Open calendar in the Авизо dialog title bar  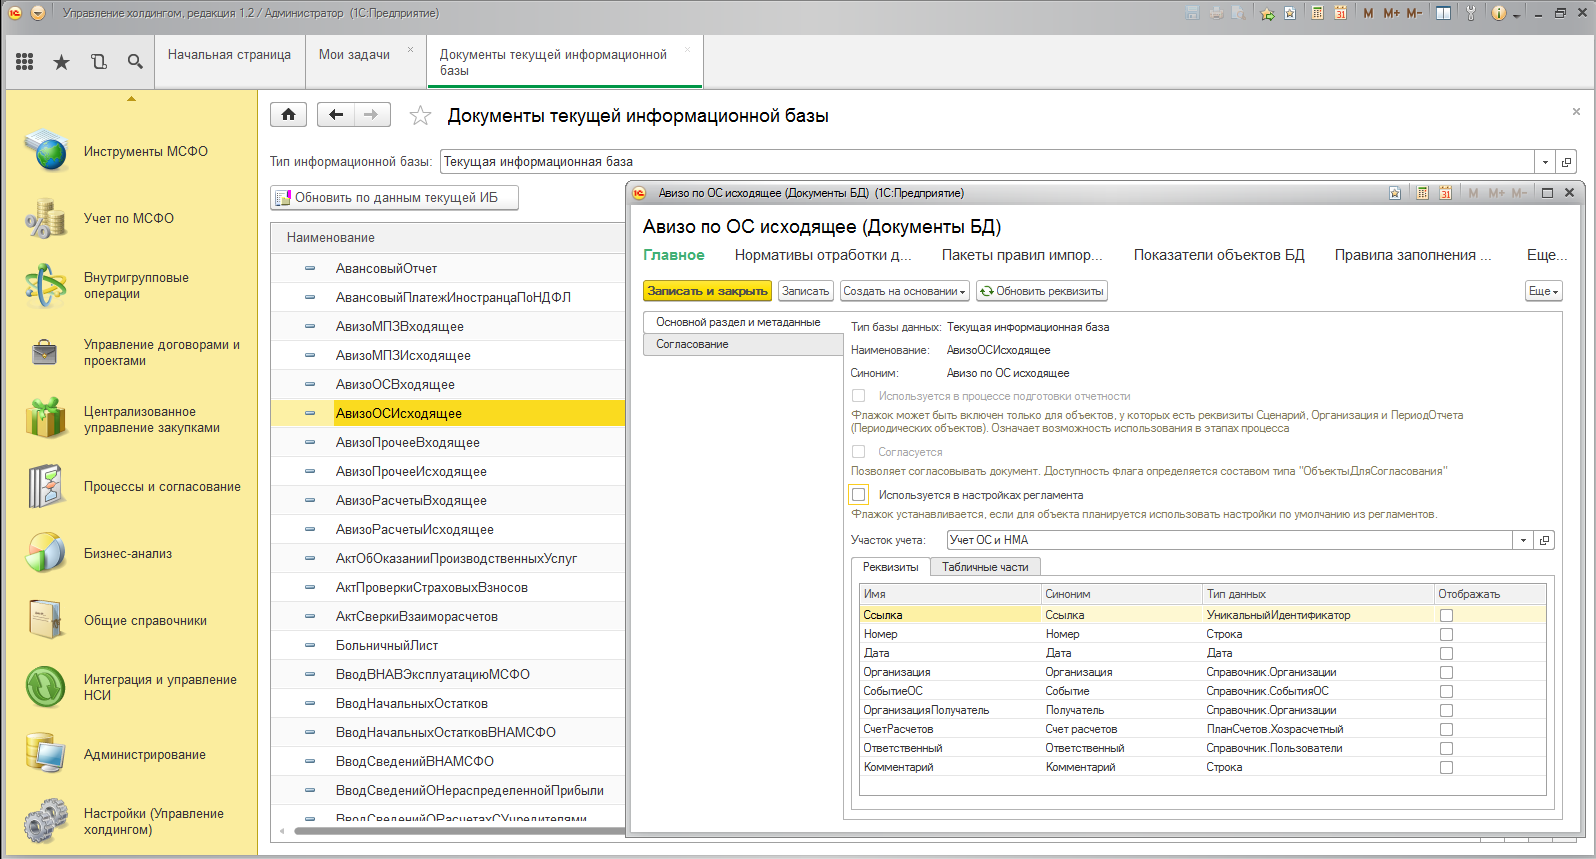(1445, 193)
